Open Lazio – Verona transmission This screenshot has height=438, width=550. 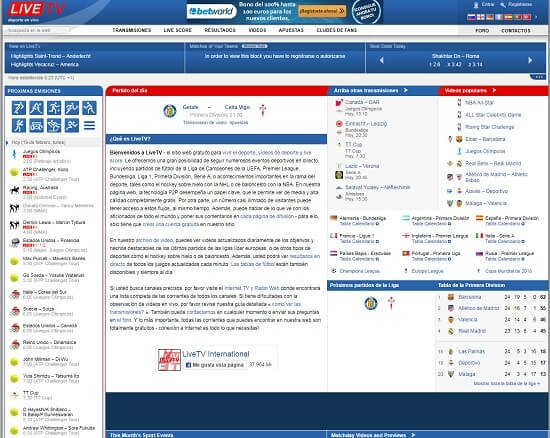tap(362, 166)
